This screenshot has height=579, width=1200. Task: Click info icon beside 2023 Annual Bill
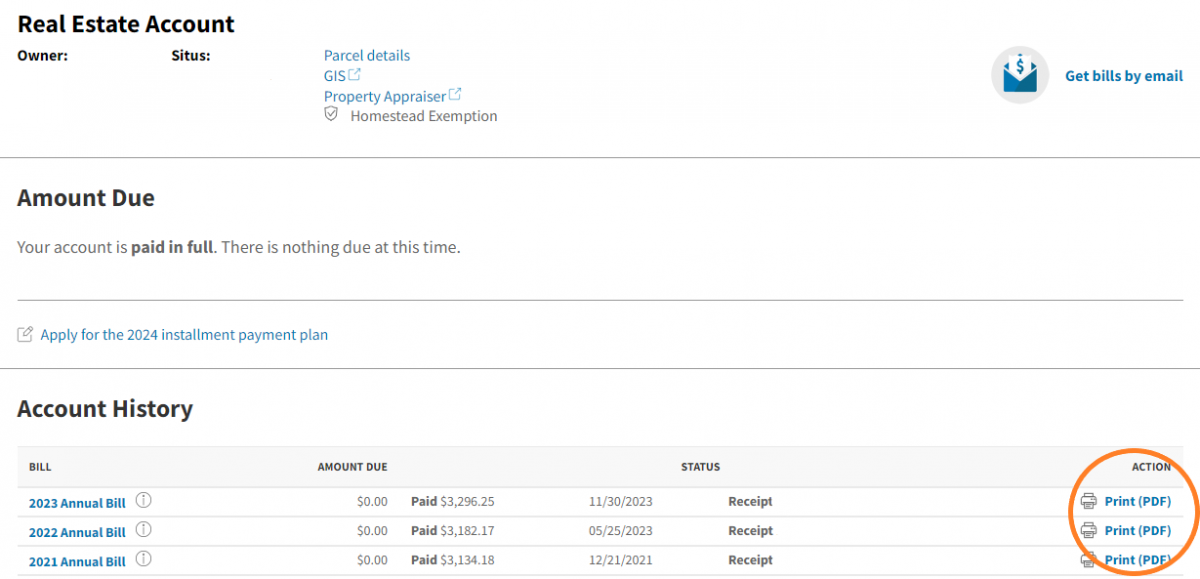coord(143,502)
